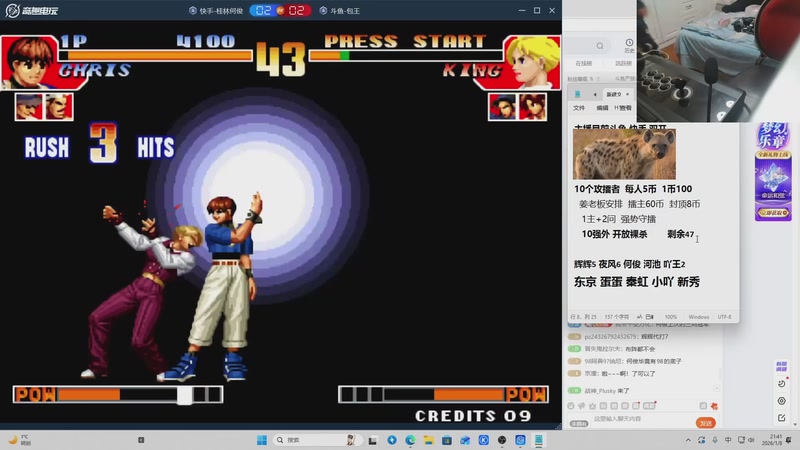Click the webcam feed showing the arcade stick

point(718,61)
